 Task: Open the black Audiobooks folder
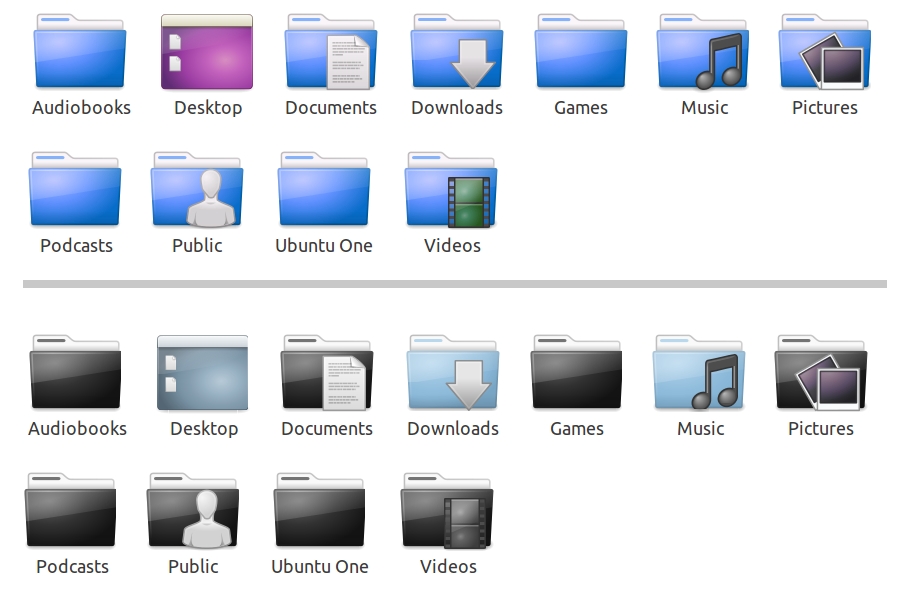77,373
